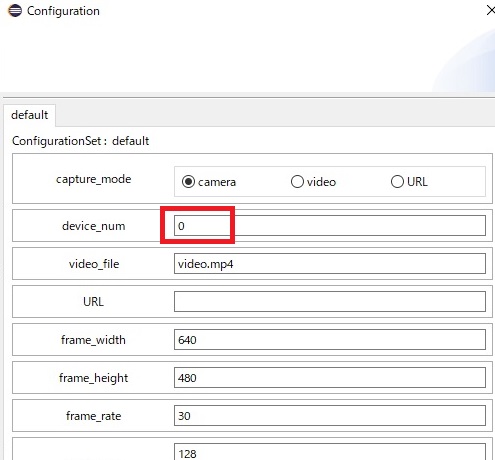Click the frame_width field showing 640
This screenshot has width=495, height=460.
[330, 340]
